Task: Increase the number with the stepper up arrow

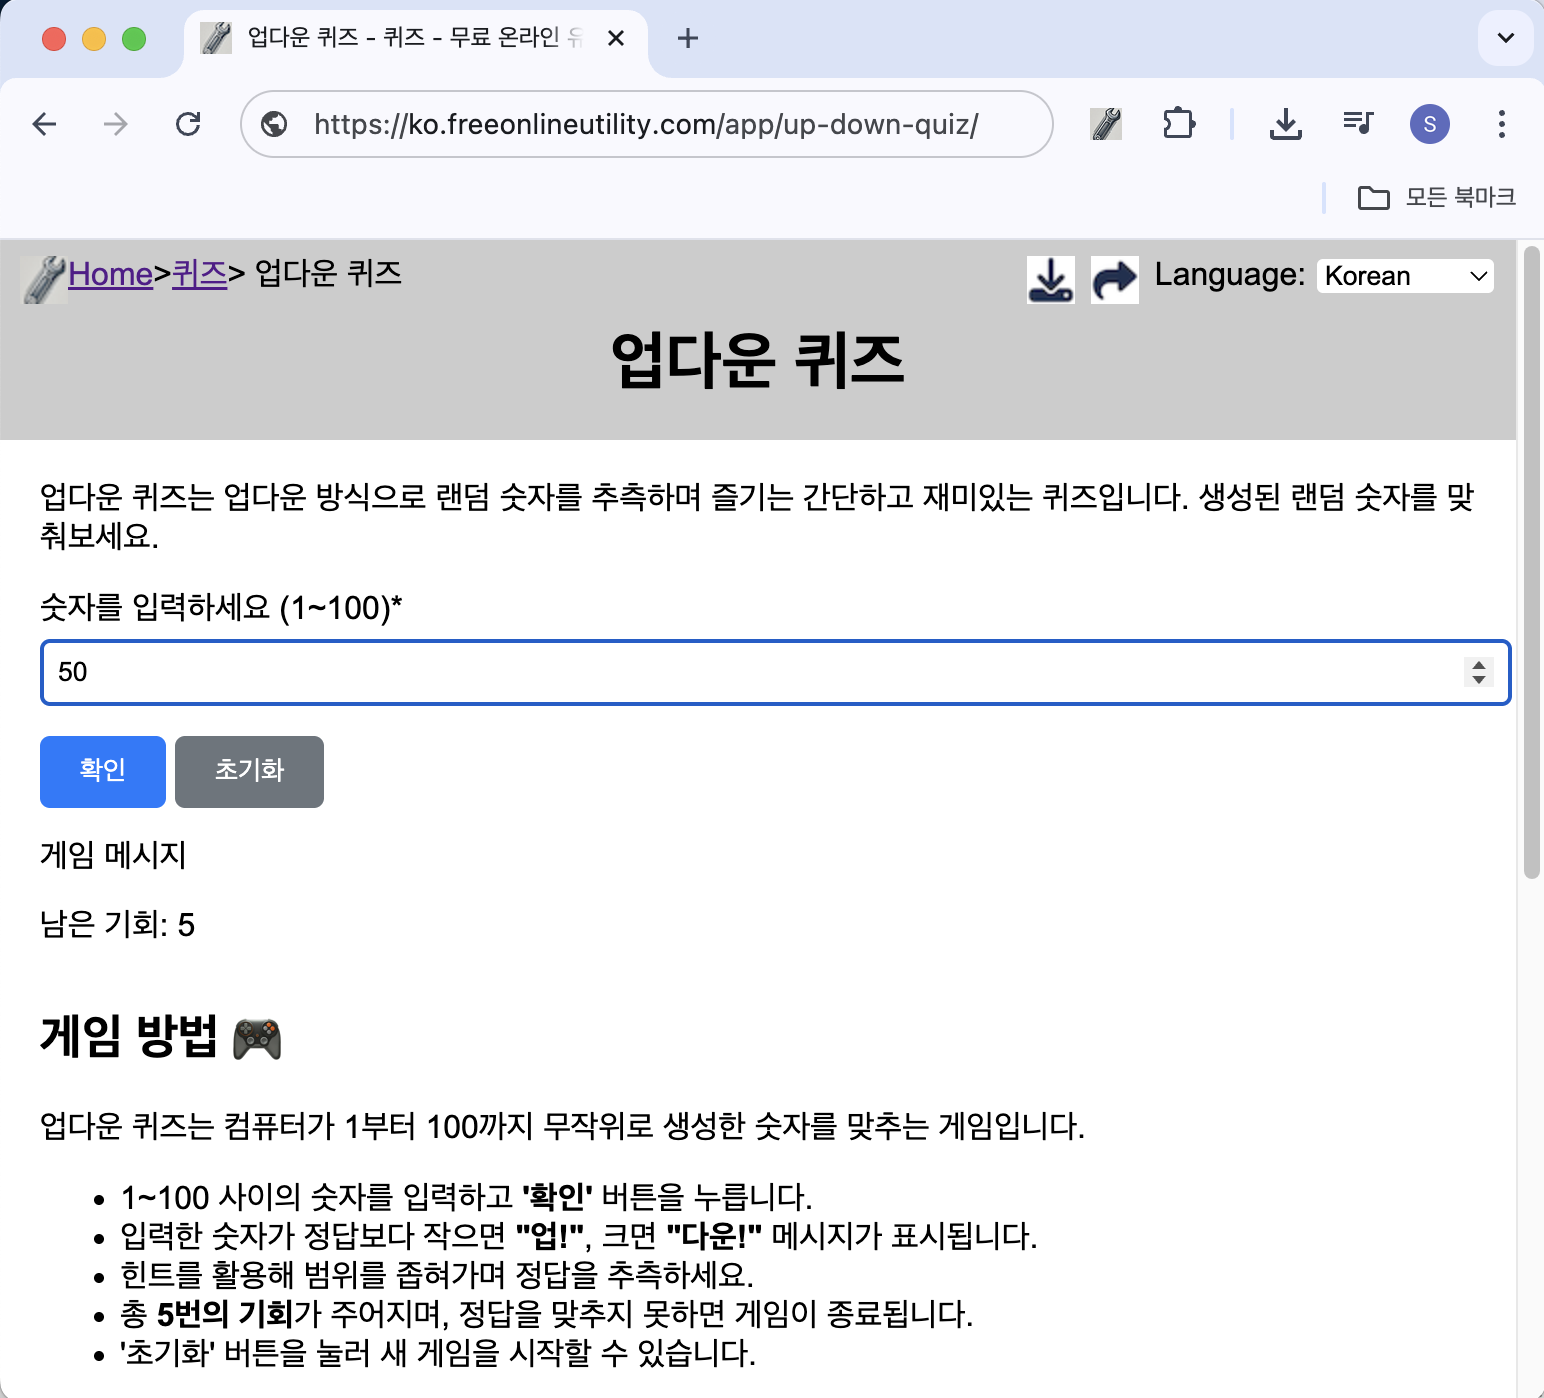Action: [x=1478, y=664]
